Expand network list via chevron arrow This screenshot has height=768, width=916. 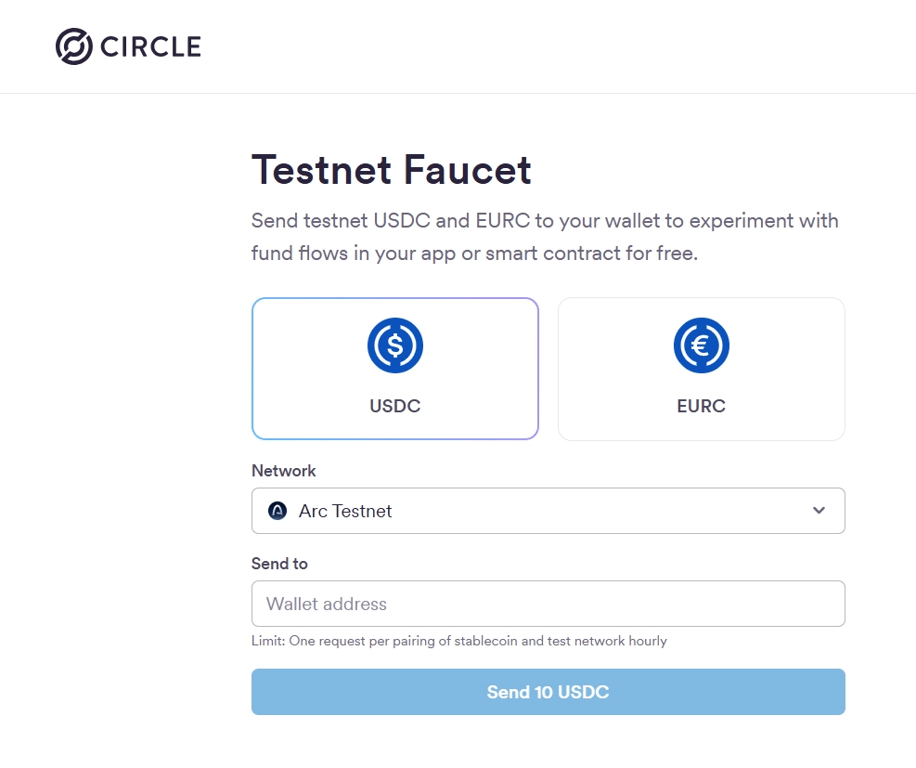819,511
